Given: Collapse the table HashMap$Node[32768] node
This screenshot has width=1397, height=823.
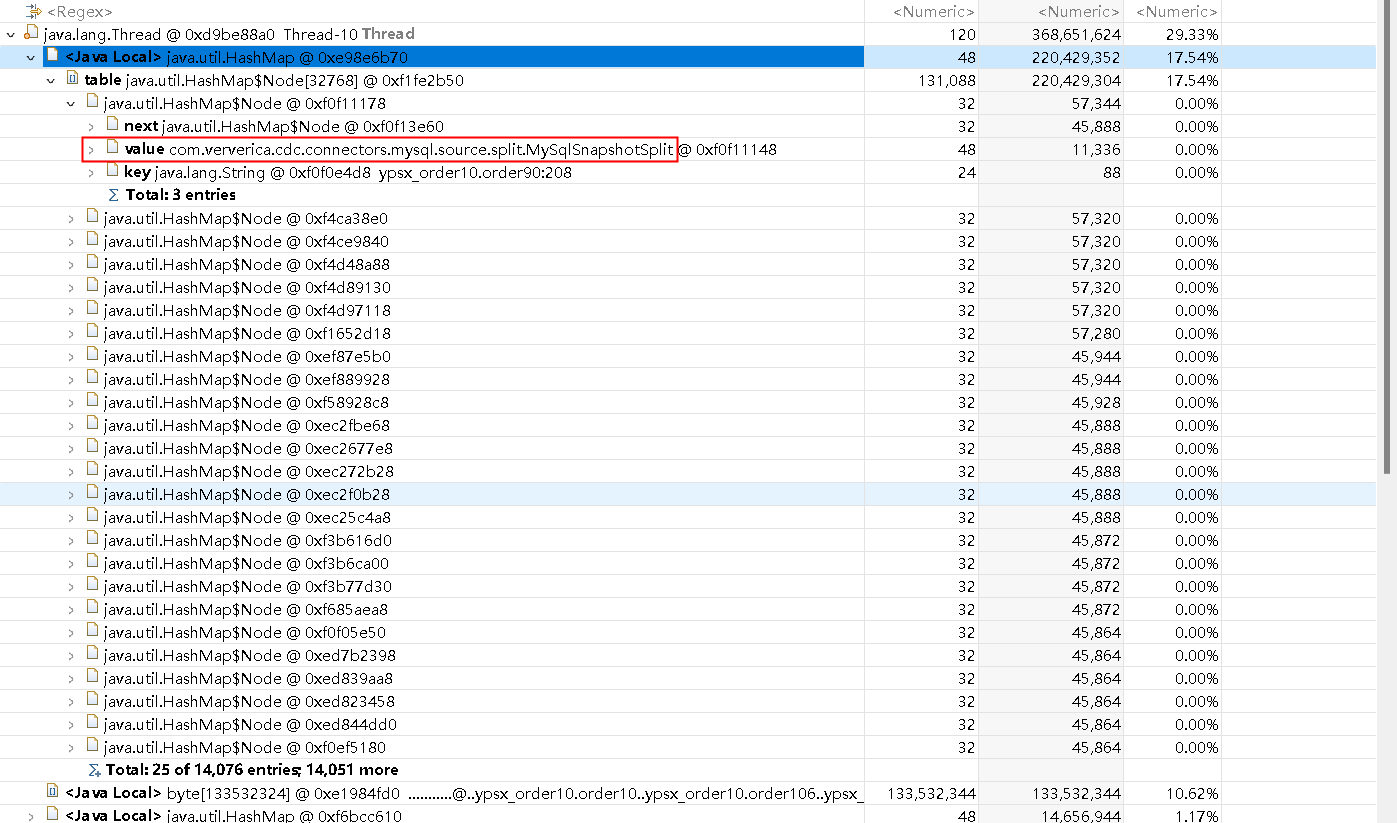Looking at the screenshot, I should click(x=51, y=81).
